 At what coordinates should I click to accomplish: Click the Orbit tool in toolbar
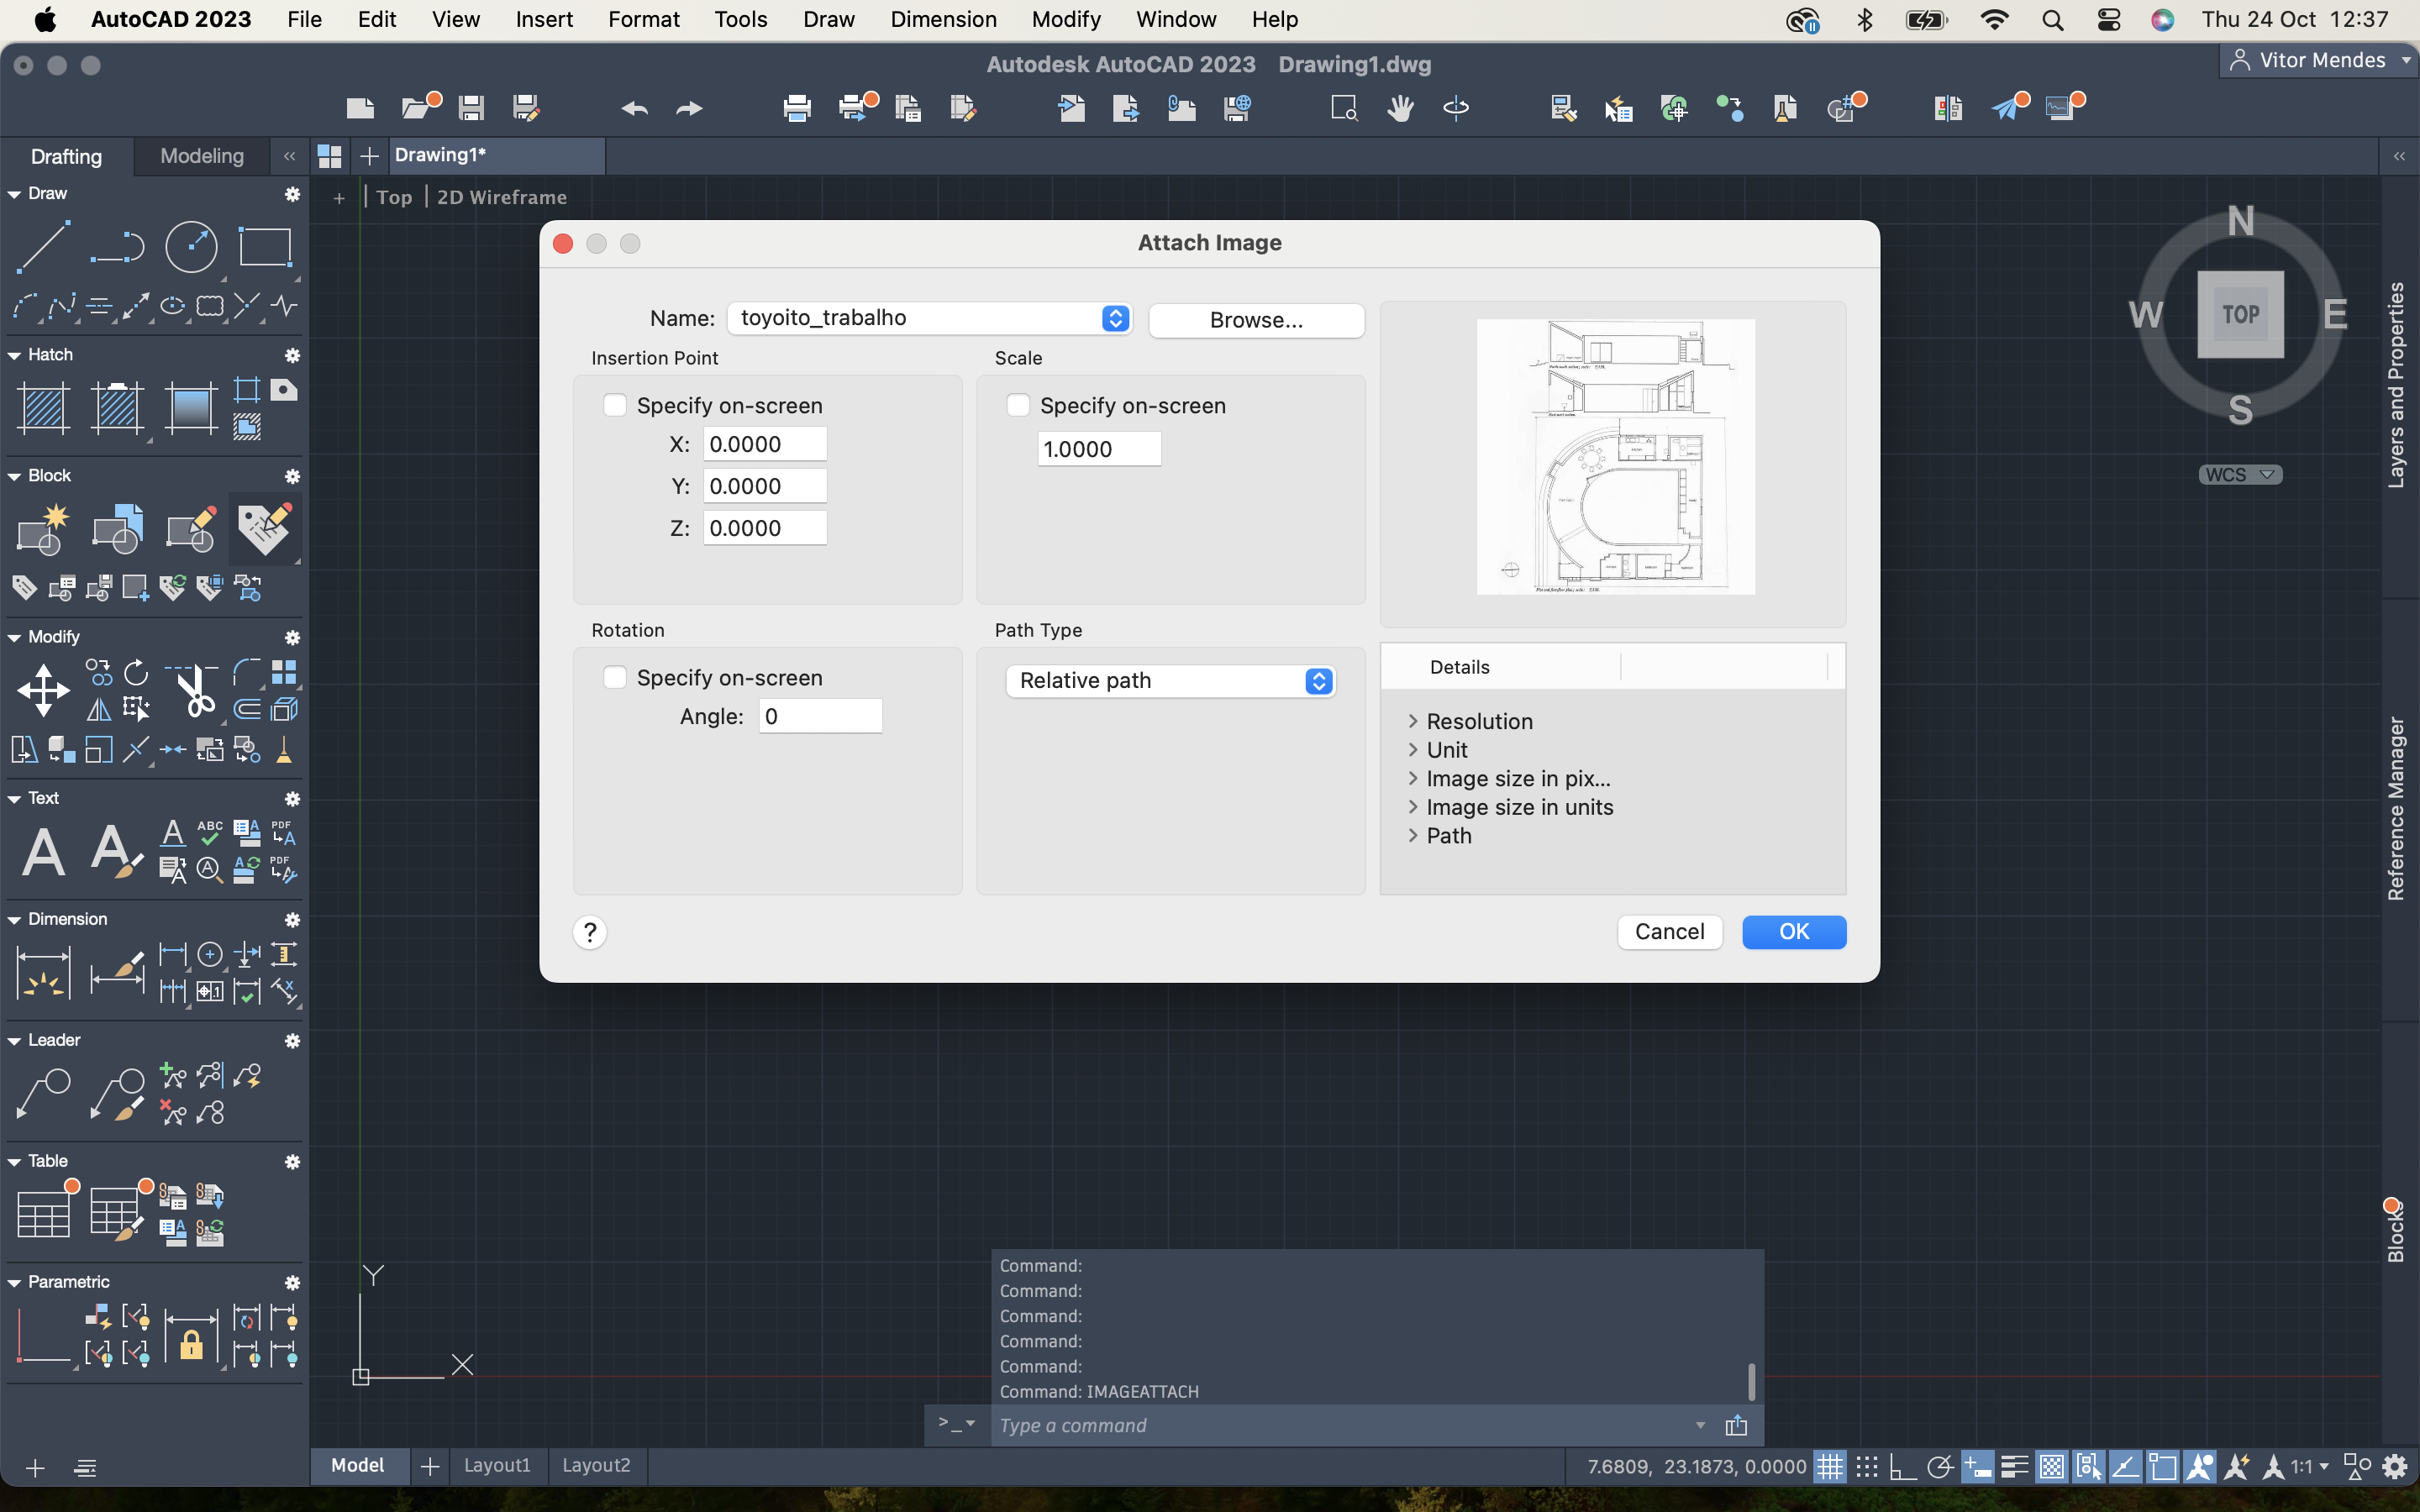point(1456,108)
